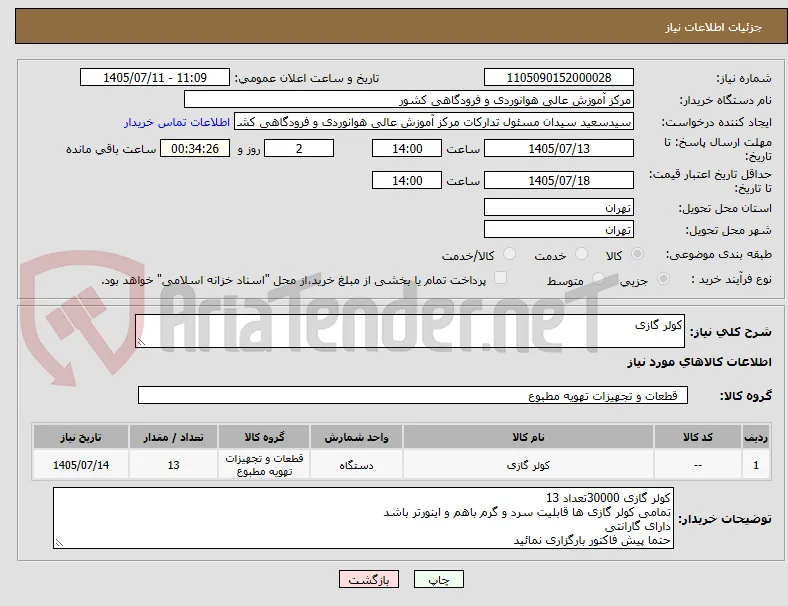Image resolution: width=788 pixels, height=606 pixels.
Task: Click the شماره نیاز field 1105090152000028
Action: pos(559,78)
